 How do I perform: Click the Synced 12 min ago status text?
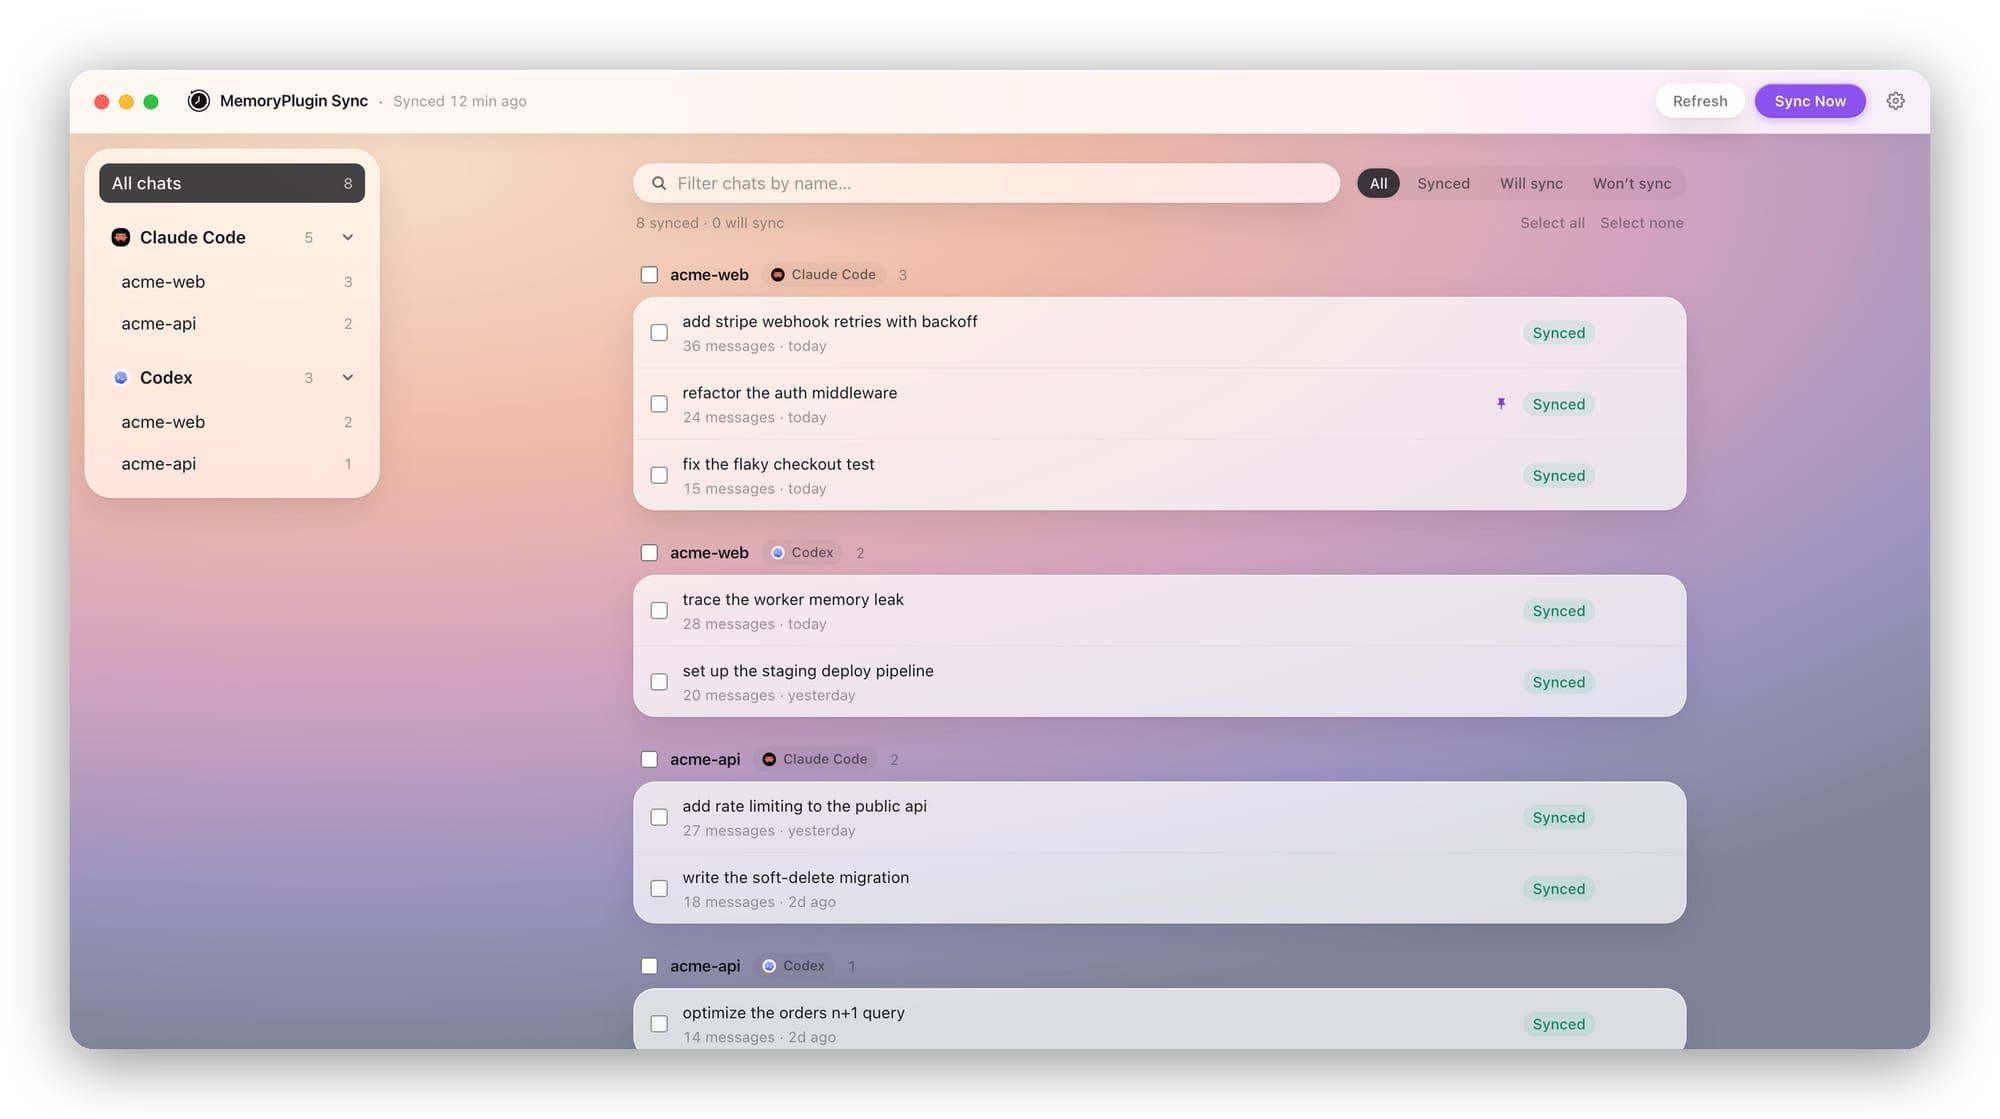click(460, 101)
